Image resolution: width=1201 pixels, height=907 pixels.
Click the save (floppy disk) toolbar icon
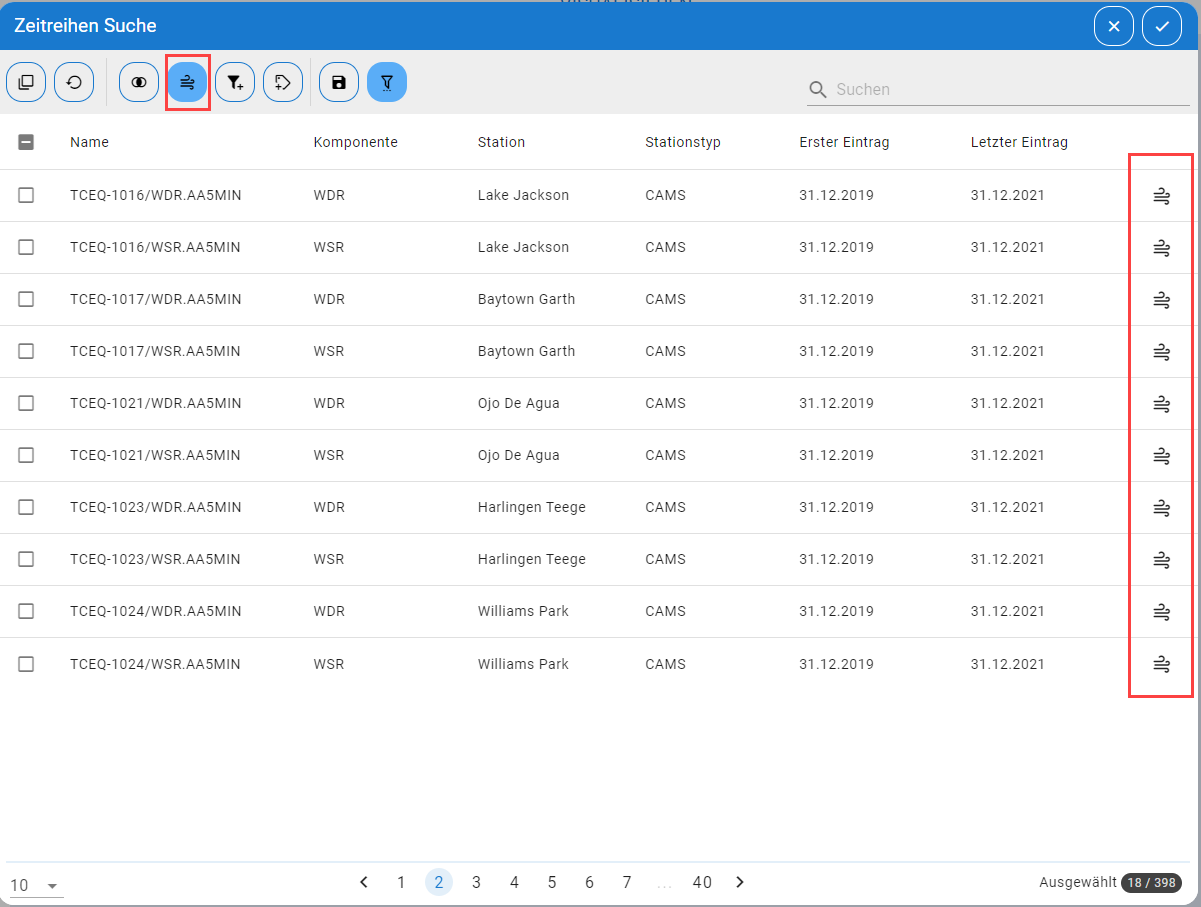pos(339,82)
